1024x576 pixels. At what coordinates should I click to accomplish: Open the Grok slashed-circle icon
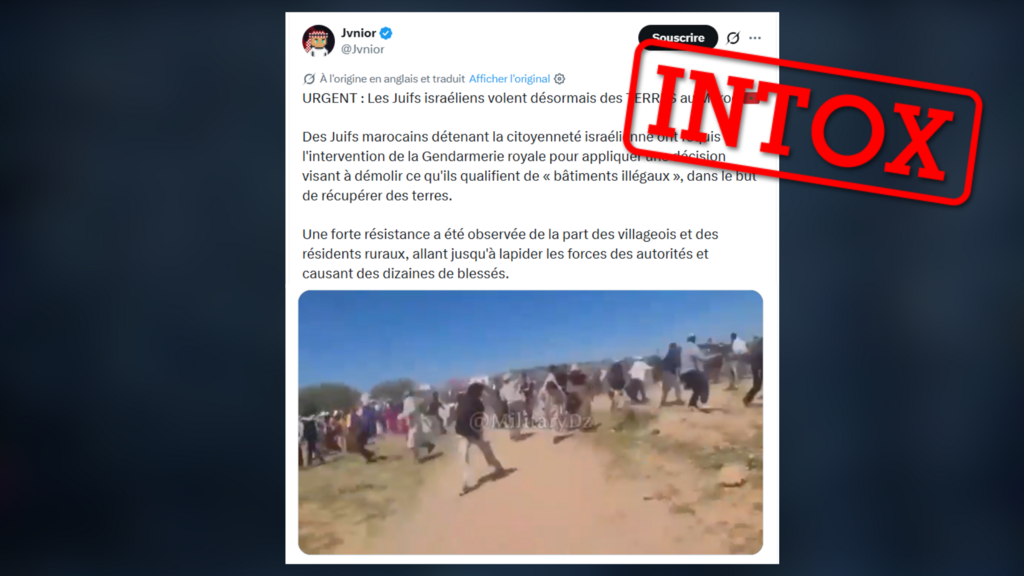click(x=733, y=38)
